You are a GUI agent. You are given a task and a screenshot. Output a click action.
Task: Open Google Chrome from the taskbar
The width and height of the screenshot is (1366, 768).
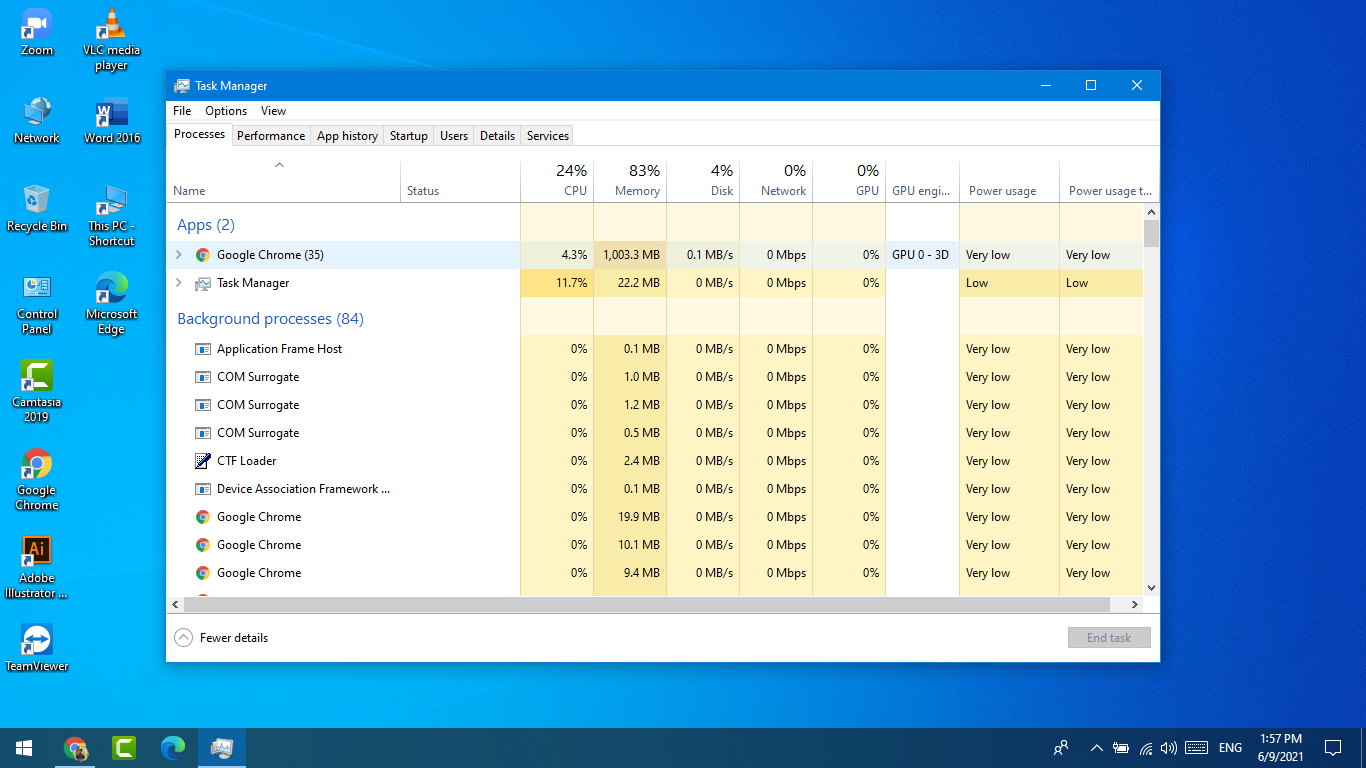[76, 747]
